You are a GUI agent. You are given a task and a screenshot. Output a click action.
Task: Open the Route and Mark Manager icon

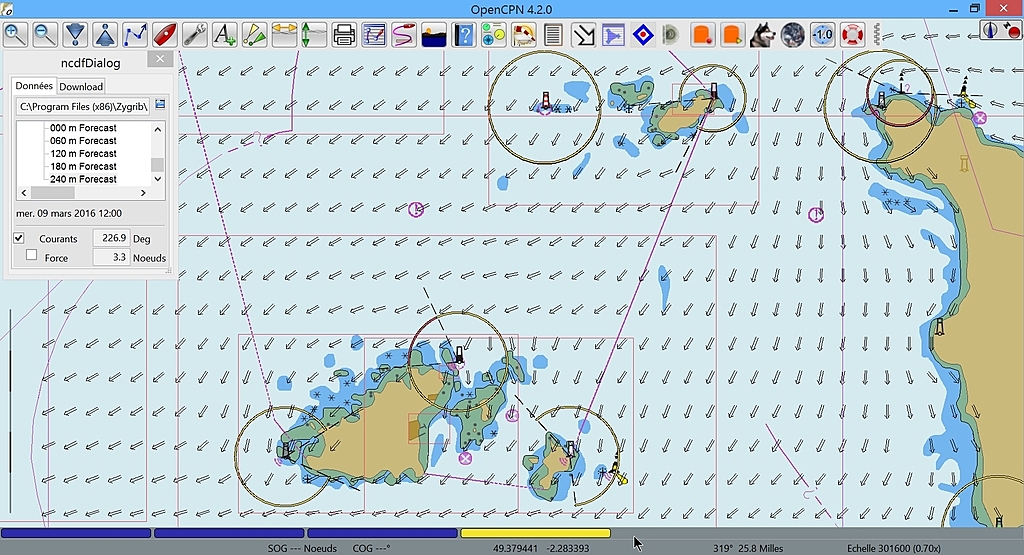pyautogui.click(x=374, y=34)
